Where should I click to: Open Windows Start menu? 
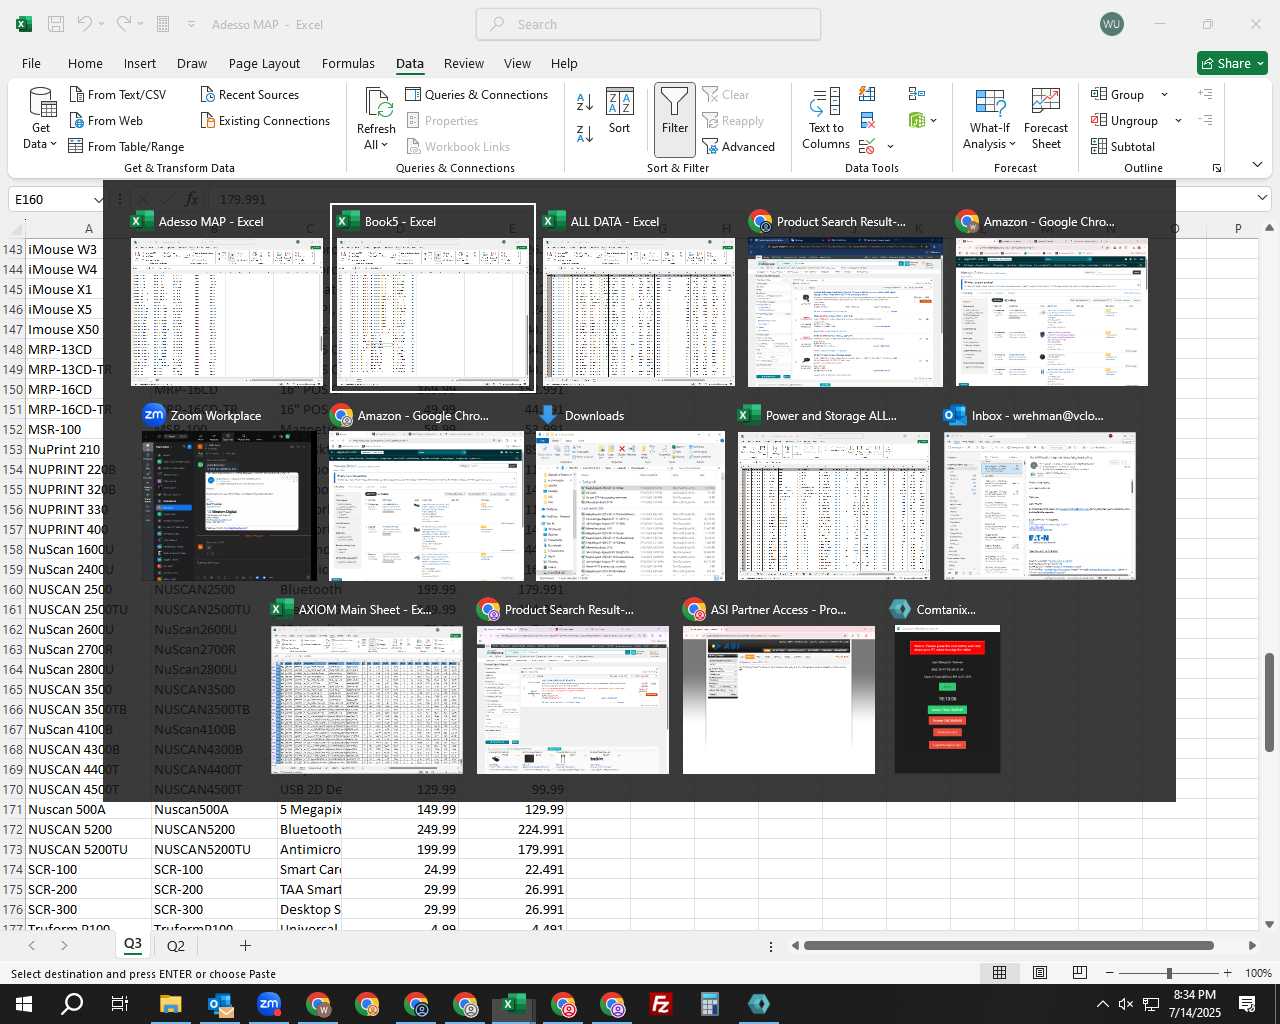pyautogui.click(x=24, y=1004)
